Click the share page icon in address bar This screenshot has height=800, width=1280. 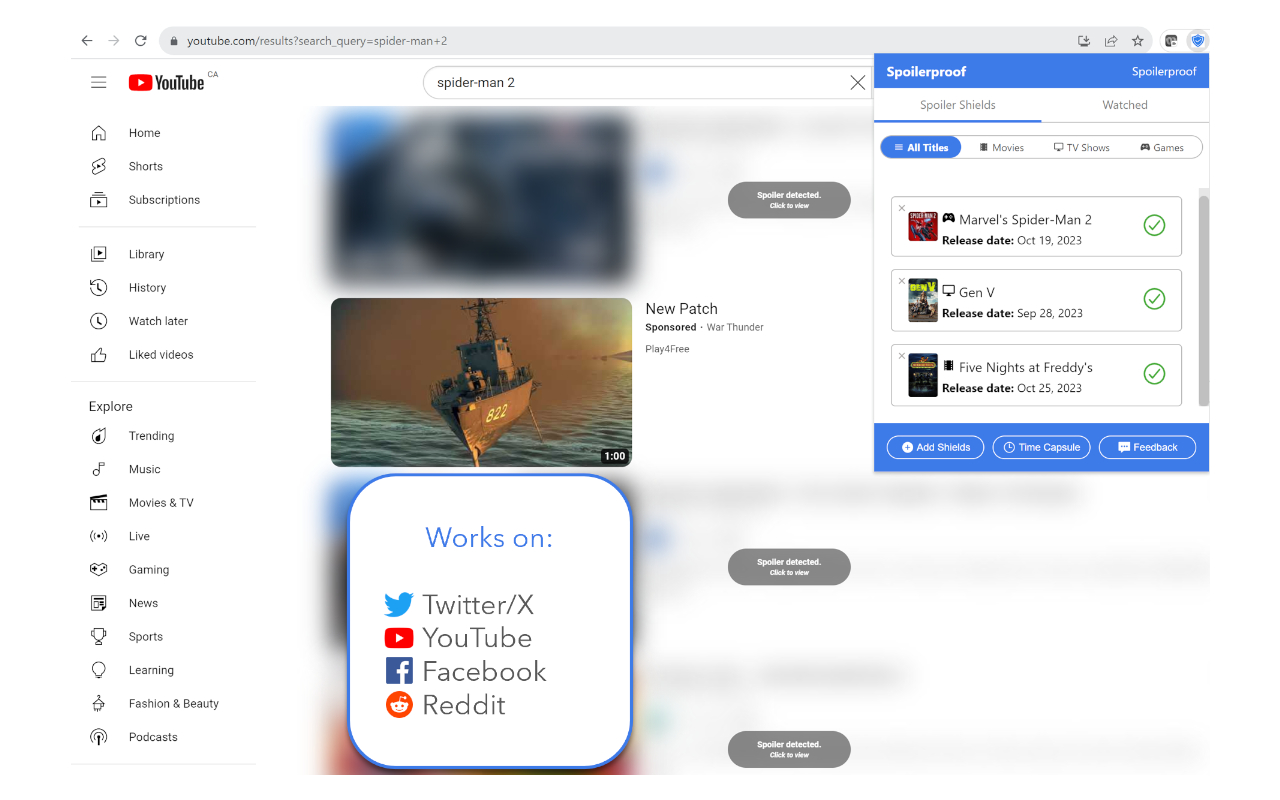(x=1111, y=41)
